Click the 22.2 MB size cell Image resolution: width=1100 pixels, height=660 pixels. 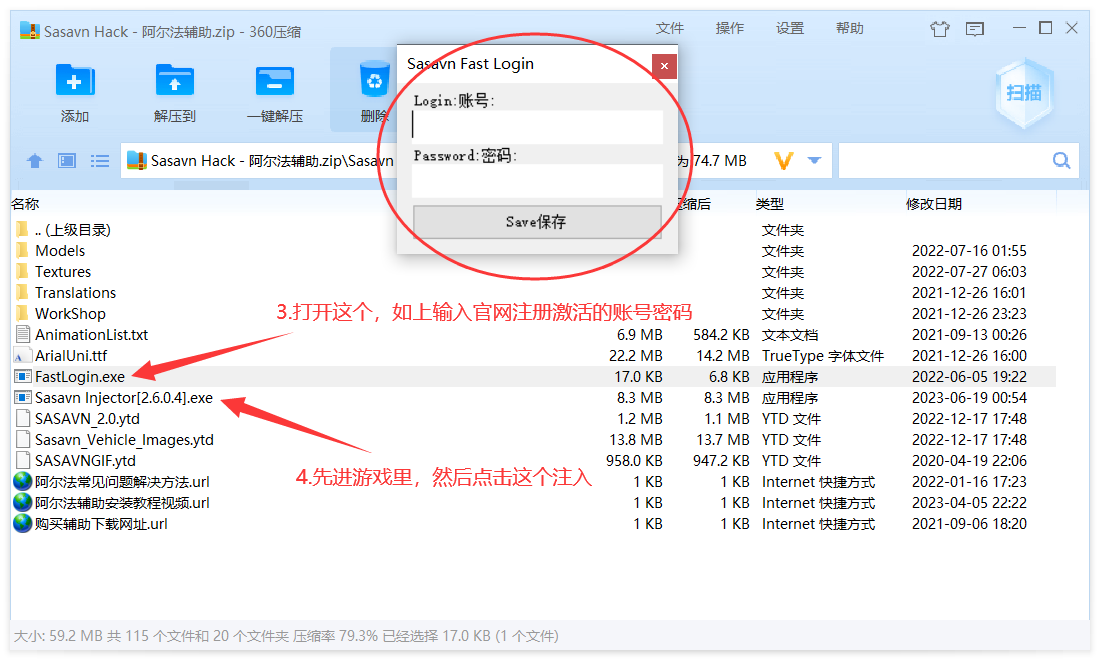point(636,356)
